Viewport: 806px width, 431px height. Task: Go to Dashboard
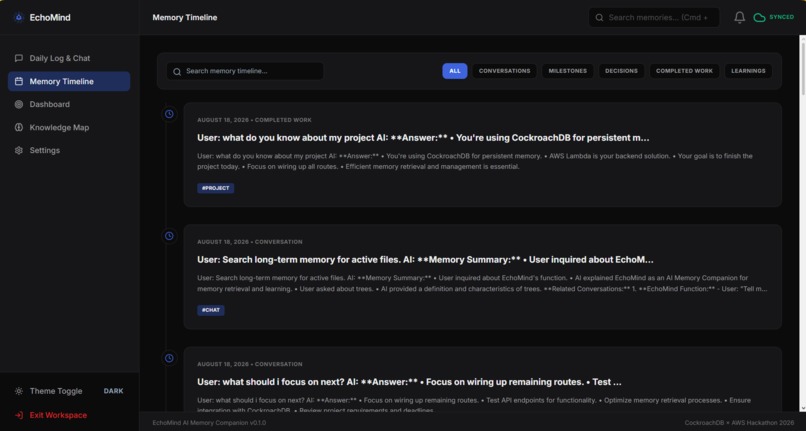click(x=69, y=104)
